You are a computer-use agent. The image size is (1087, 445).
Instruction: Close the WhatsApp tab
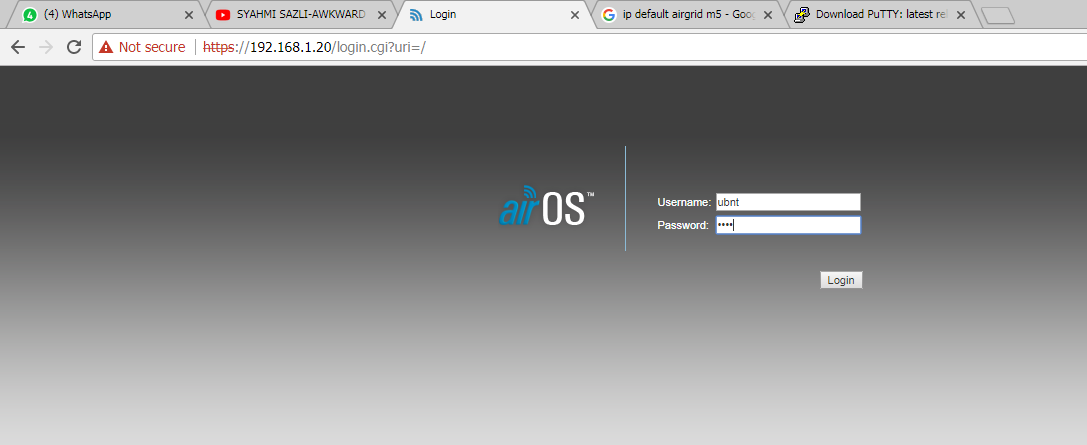click(x=189, y=15)
